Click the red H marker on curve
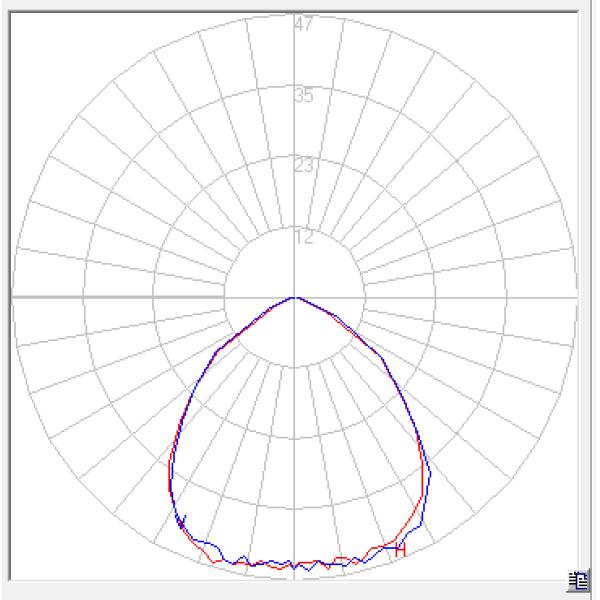This screenshot has width=600, height=600. 400,549
